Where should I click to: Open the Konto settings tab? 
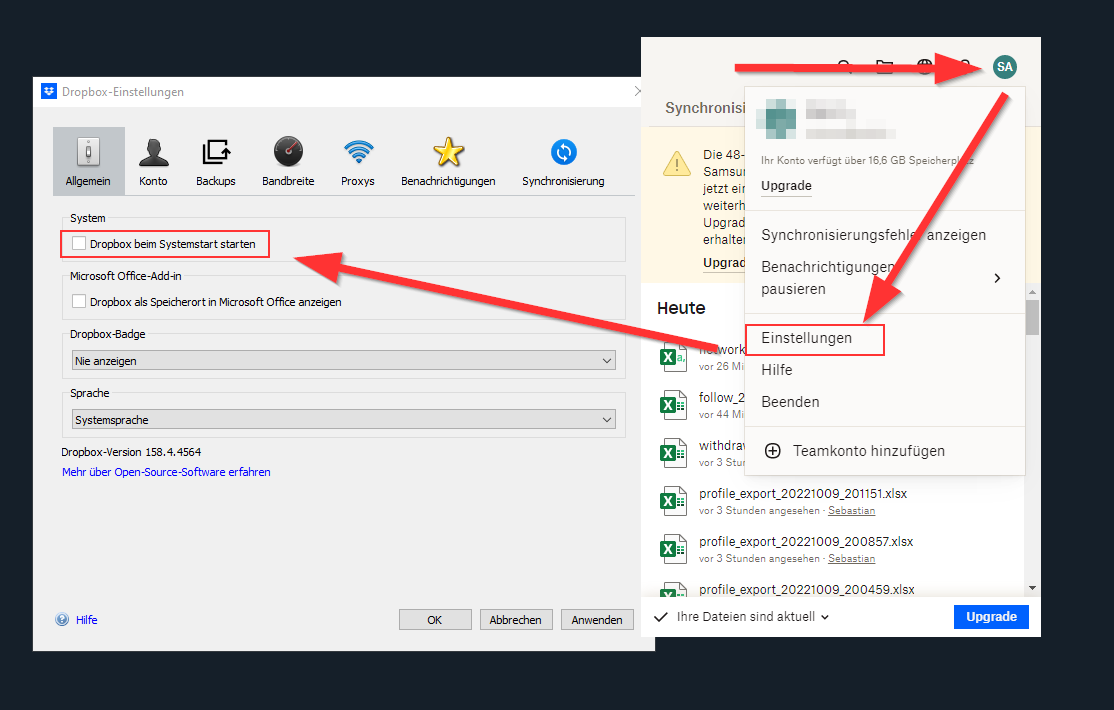pos(153,162)
